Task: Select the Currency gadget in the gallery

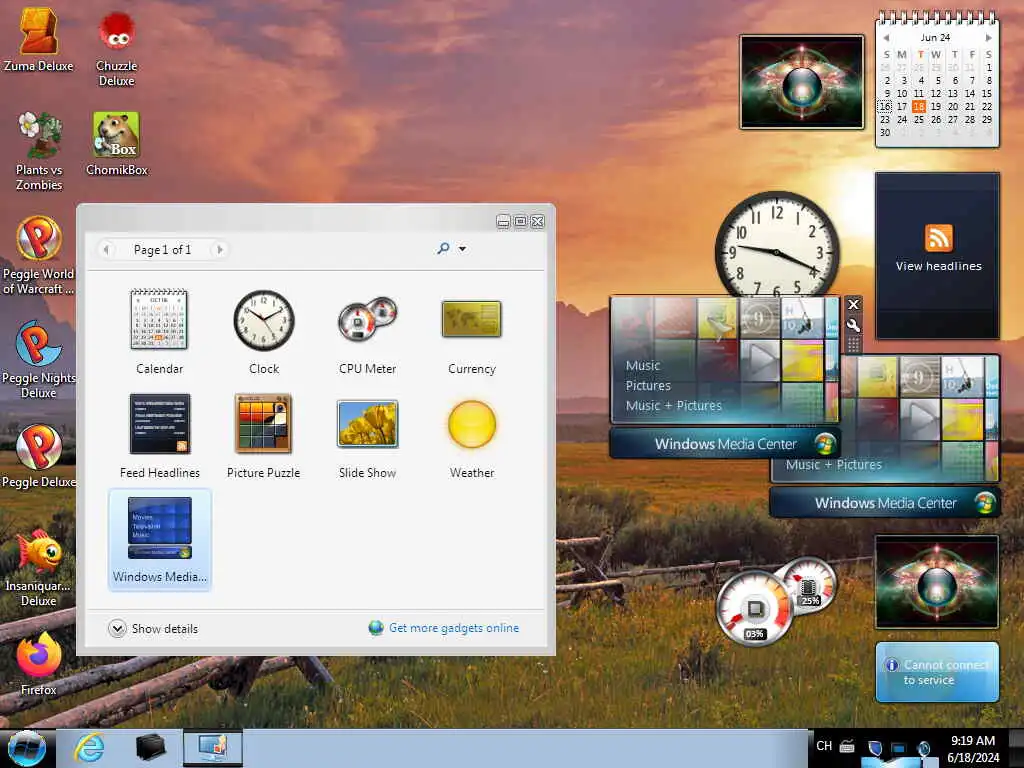Action: pyautogui.click(x=472, y=336)
